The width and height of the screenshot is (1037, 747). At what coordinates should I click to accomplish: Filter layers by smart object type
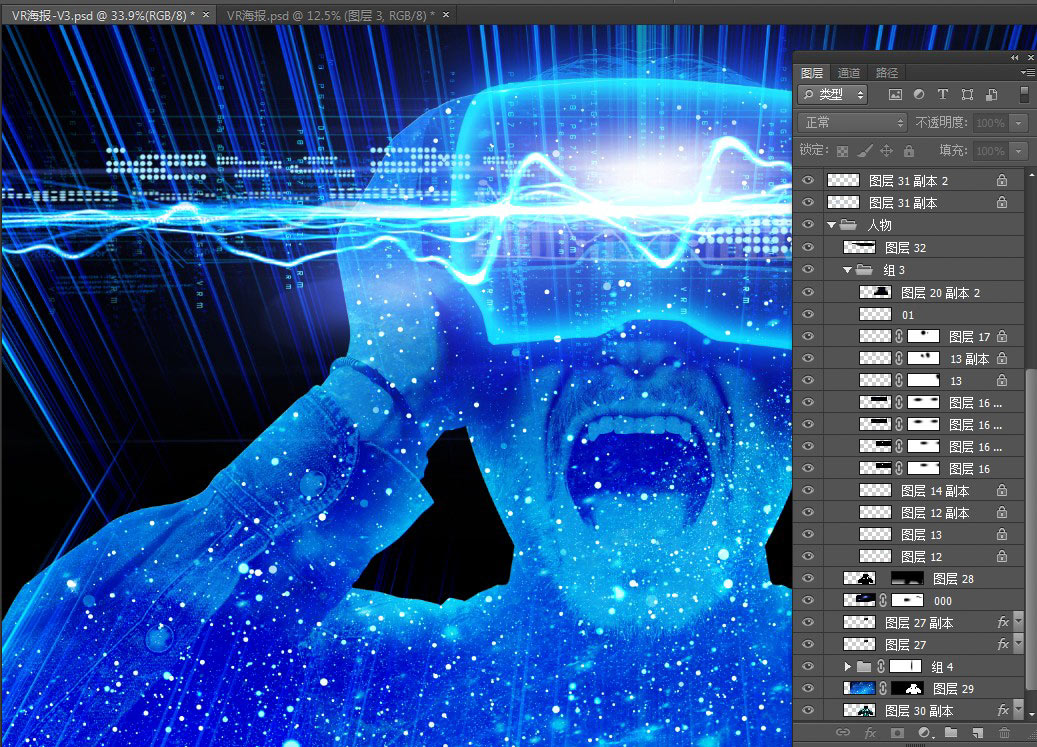[x=991, y=95]
